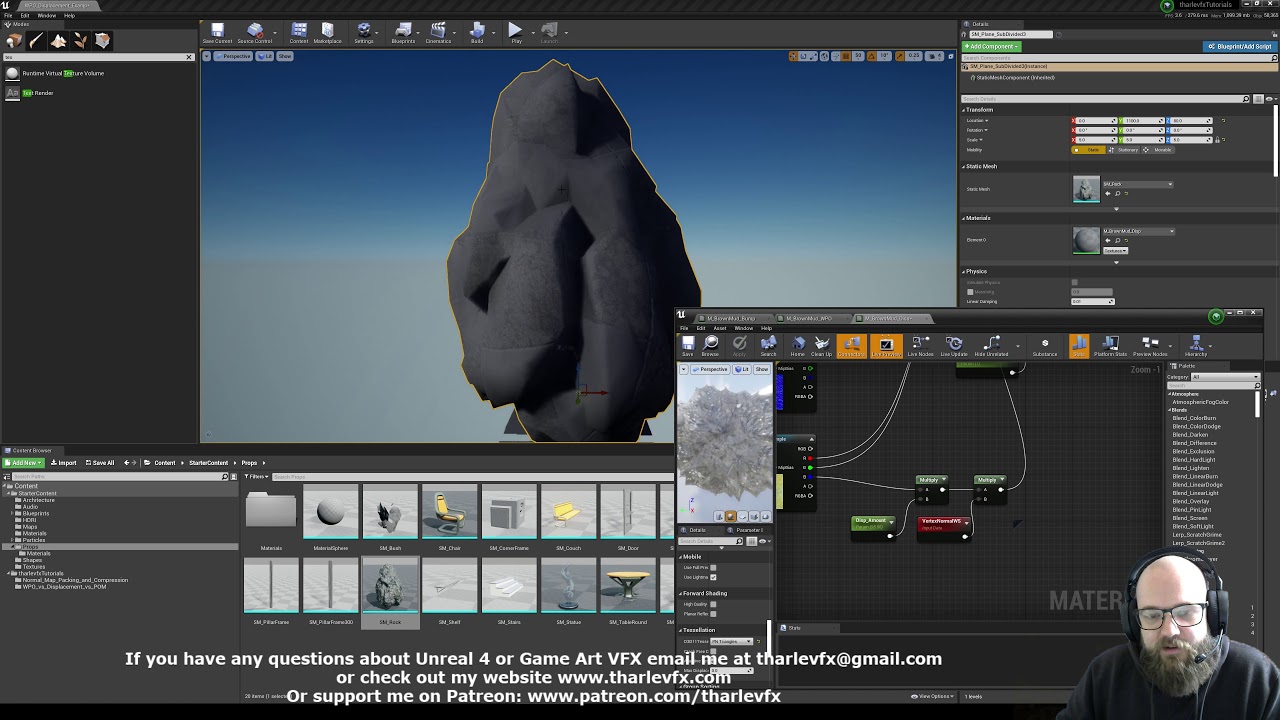The width and height of the screenshot is (1280, 720).
Task: Clear the Modes panel search box
Action: pyautogui.click(x=189, y=57)
